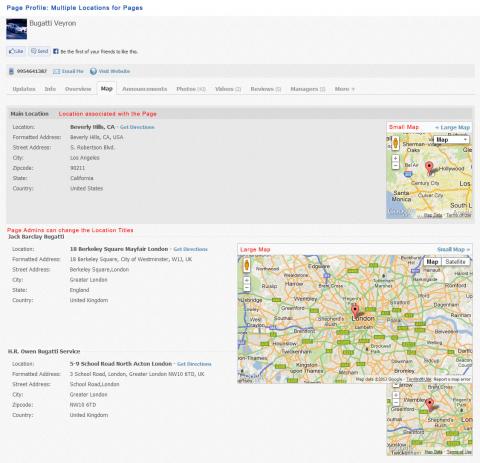Click the phone icon beside the number
Screen dimensions: 480x463
coord(11,71)
